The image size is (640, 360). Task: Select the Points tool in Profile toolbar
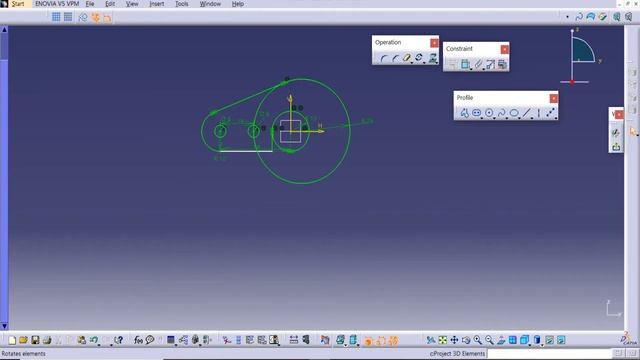(551, 113)
